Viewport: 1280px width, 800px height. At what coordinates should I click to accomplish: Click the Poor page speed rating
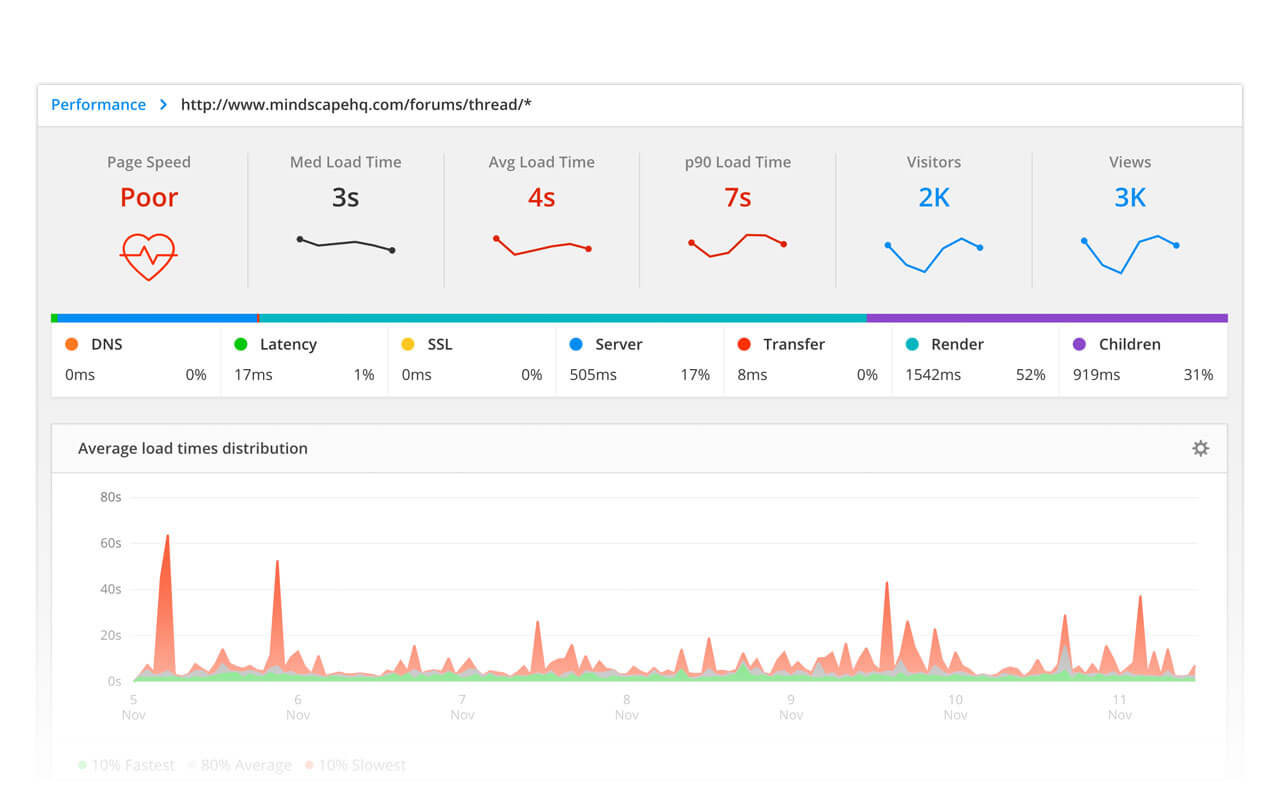[149, 197]
